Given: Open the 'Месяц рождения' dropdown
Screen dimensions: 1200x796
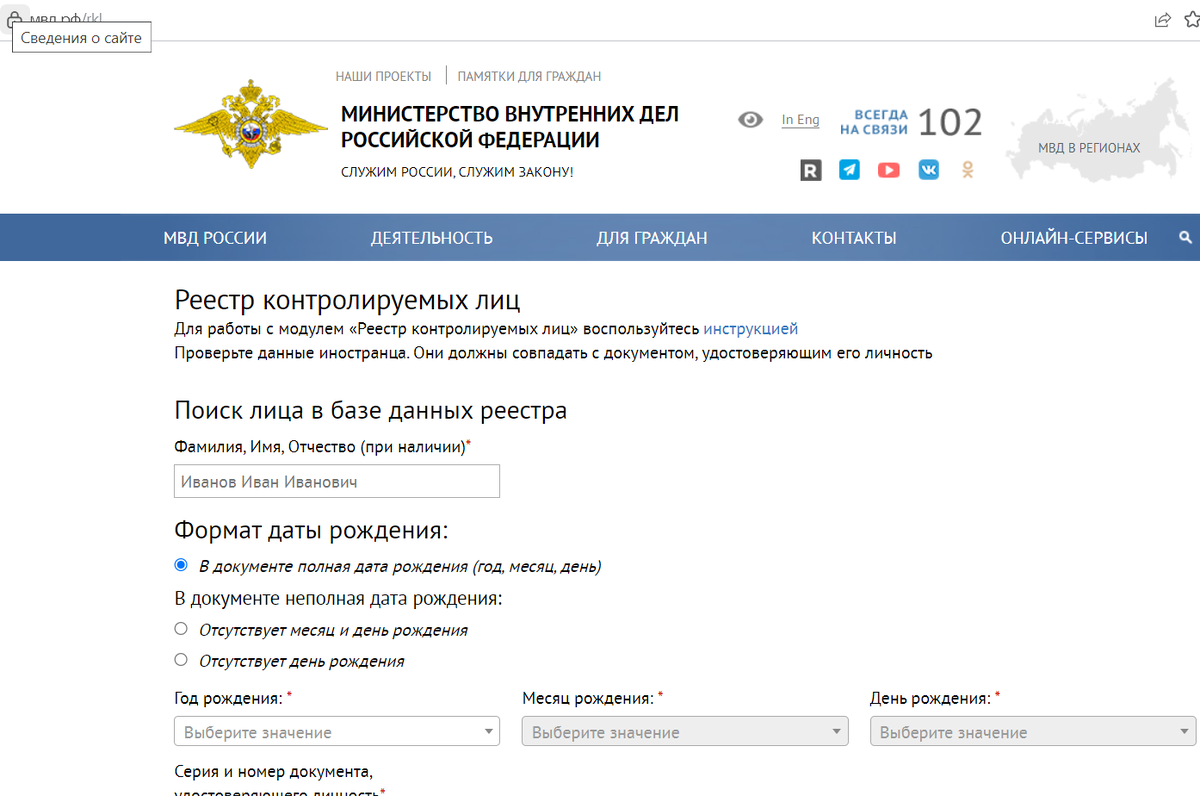Looking at the screenshot, I should pyautogui.click(x=684, y=731).
